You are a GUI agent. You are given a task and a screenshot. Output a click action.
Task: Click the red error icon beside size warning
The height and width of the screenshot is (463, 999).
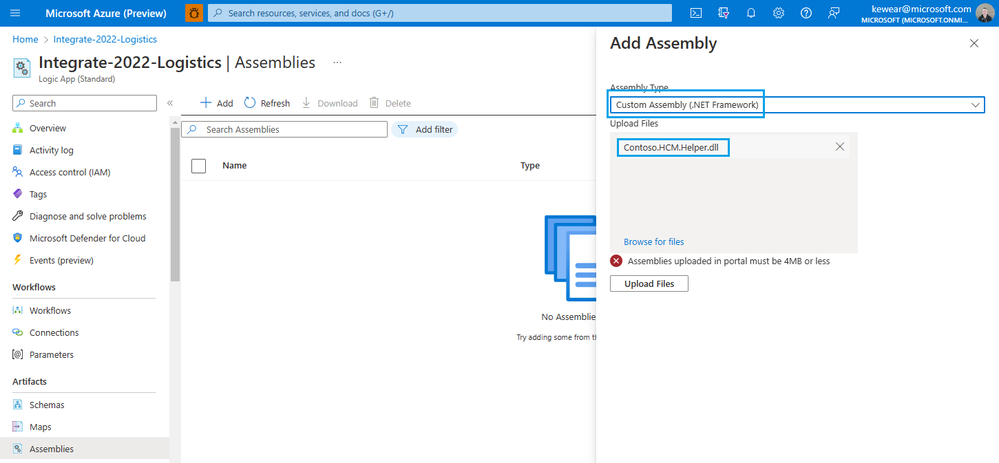click(616, 261)
